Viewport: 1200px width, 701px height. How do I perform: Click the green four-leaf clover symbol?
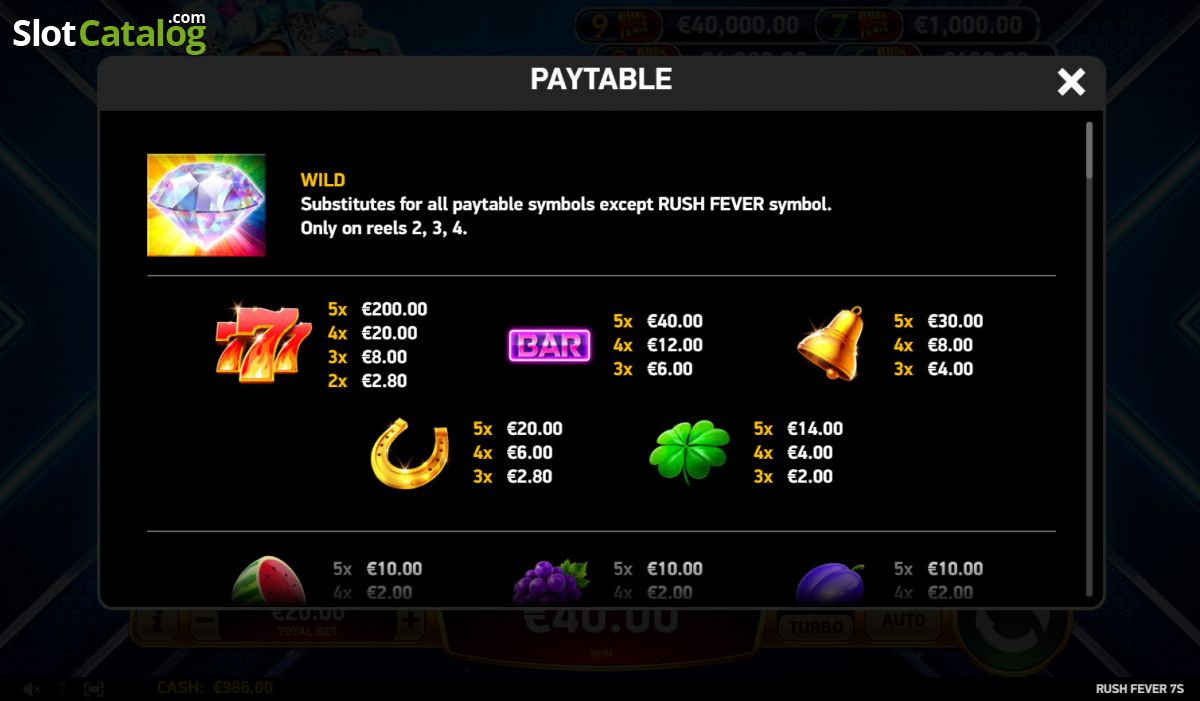click(689, 452)
